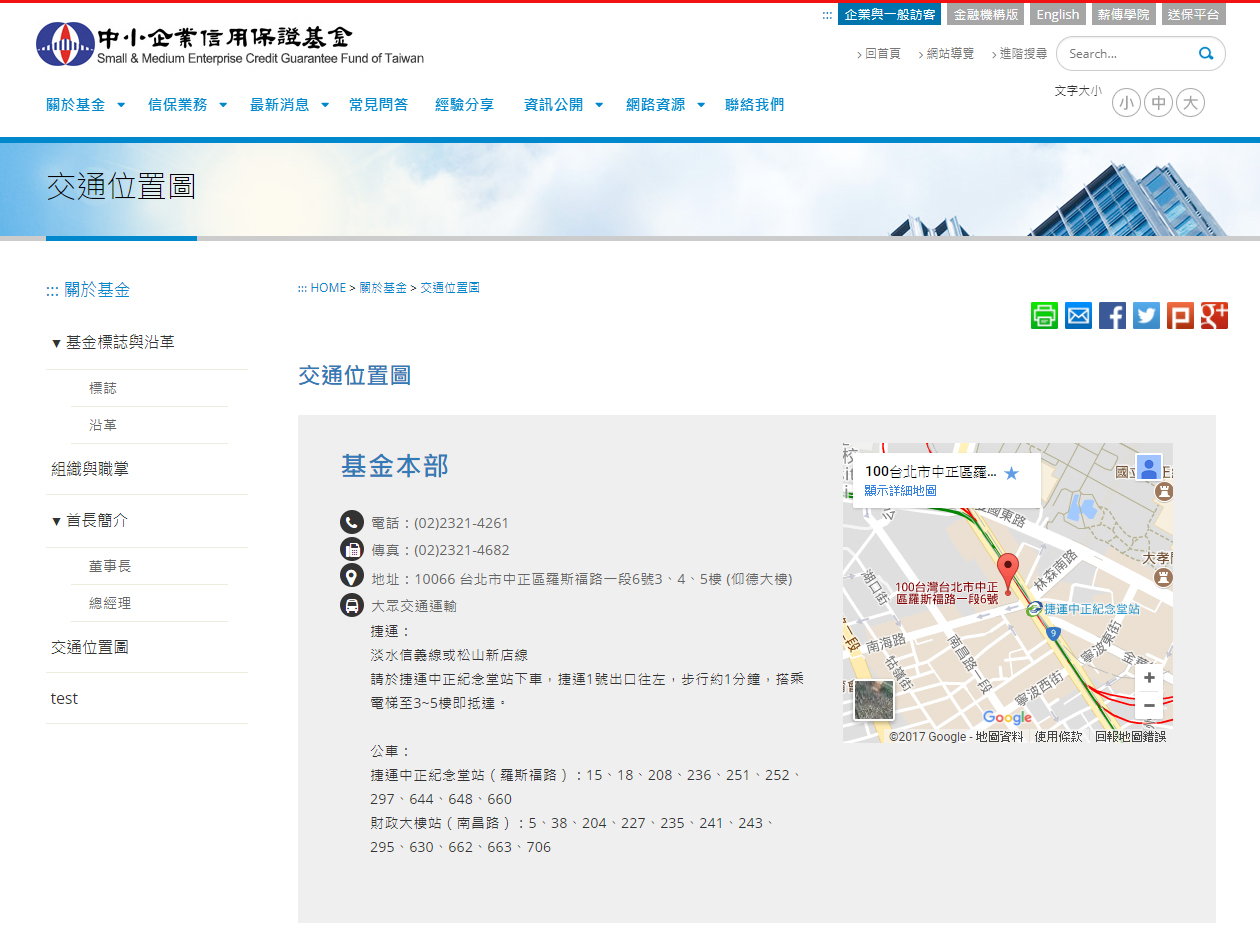Click the green print icon
Screen dimensions: 1260x948
point(1044,316)
